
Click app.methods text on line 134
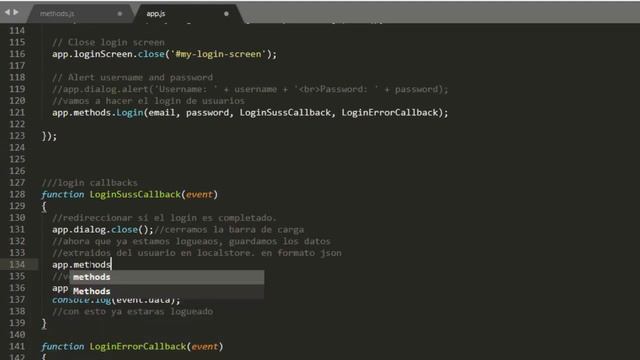tap(81, 264)
